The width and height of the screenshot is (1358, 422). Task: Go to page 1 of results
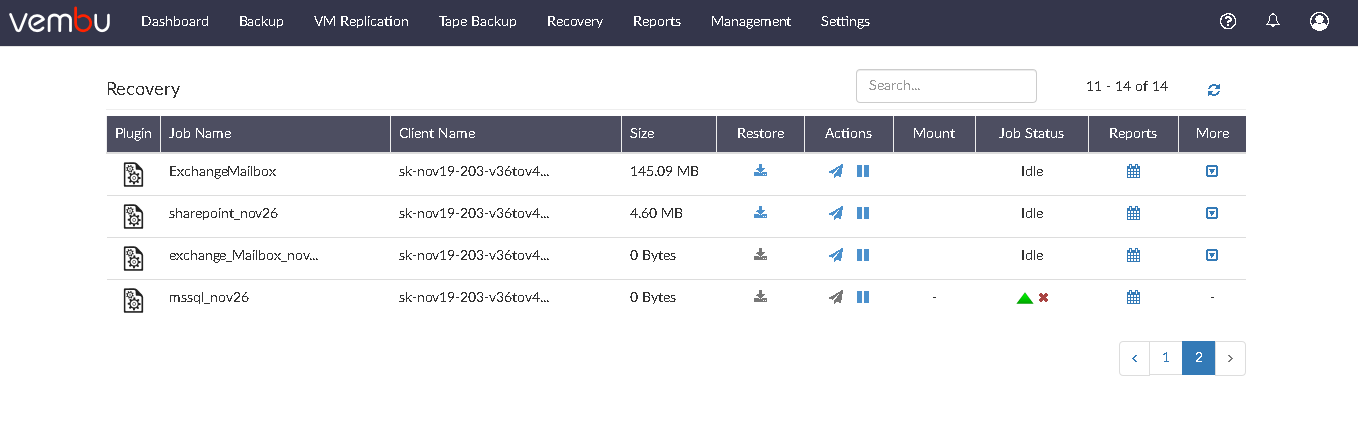click(1166, 358)
